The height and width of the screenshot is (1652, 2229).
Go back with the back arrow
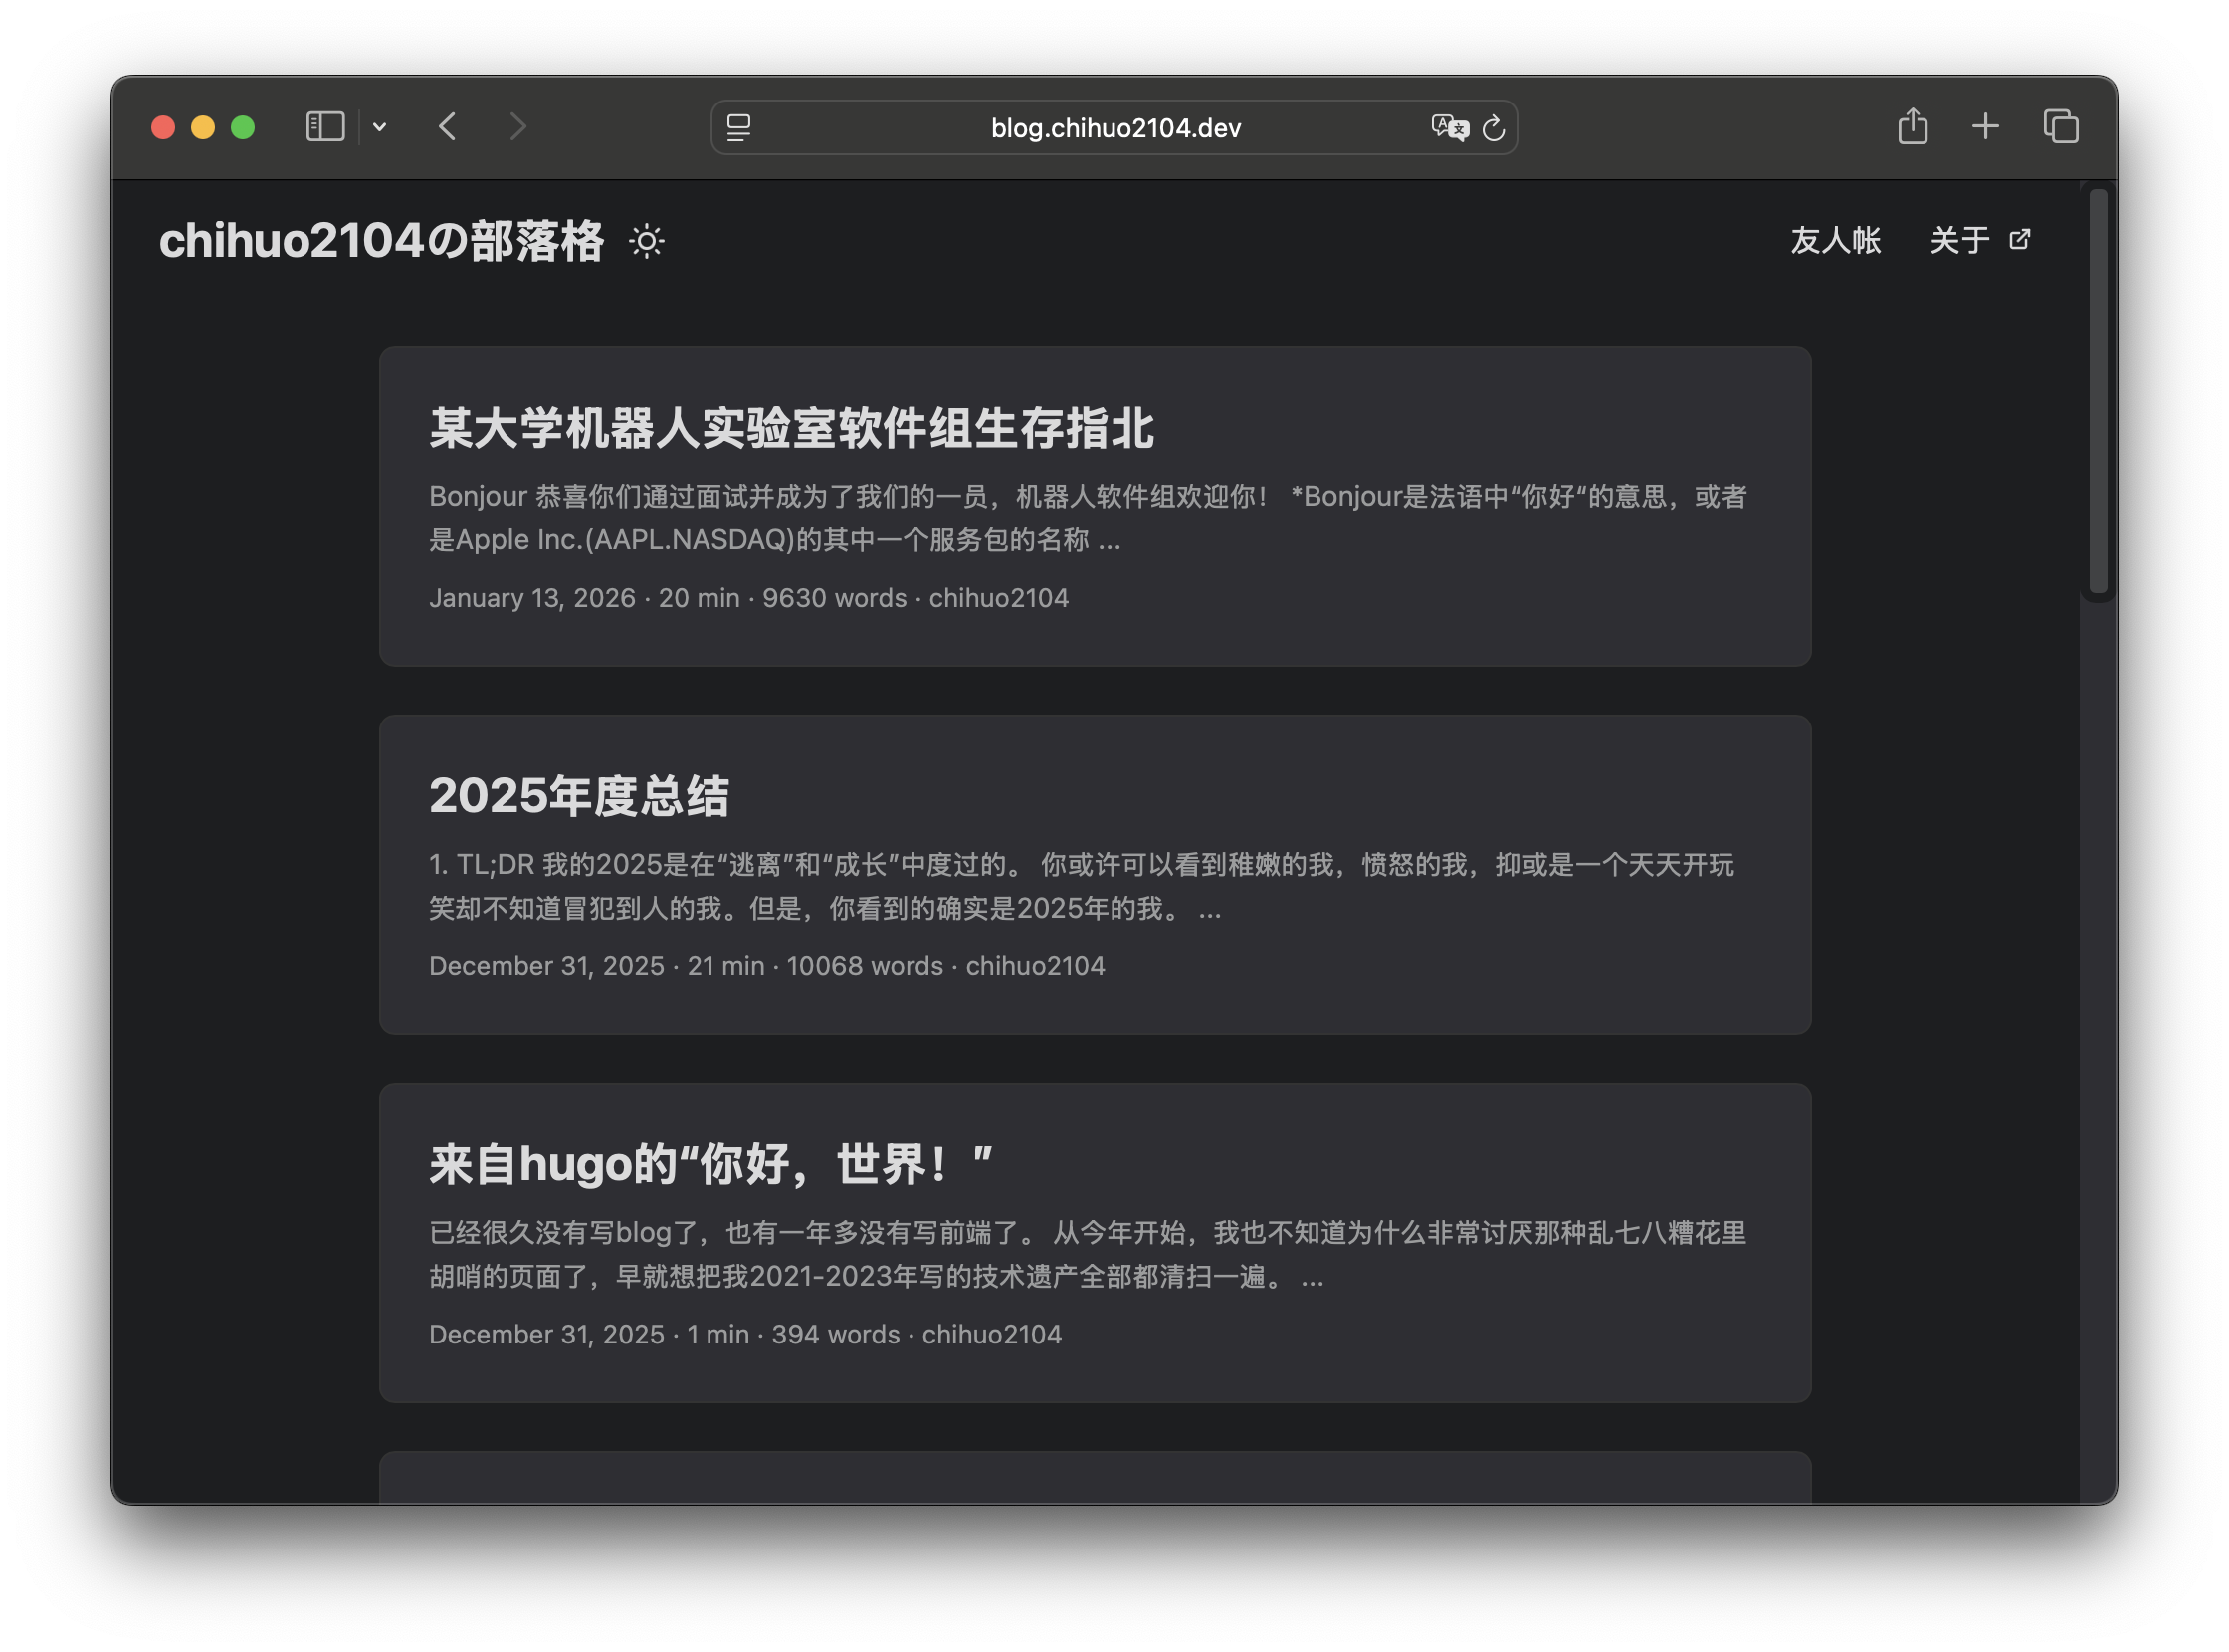[448, 127]
